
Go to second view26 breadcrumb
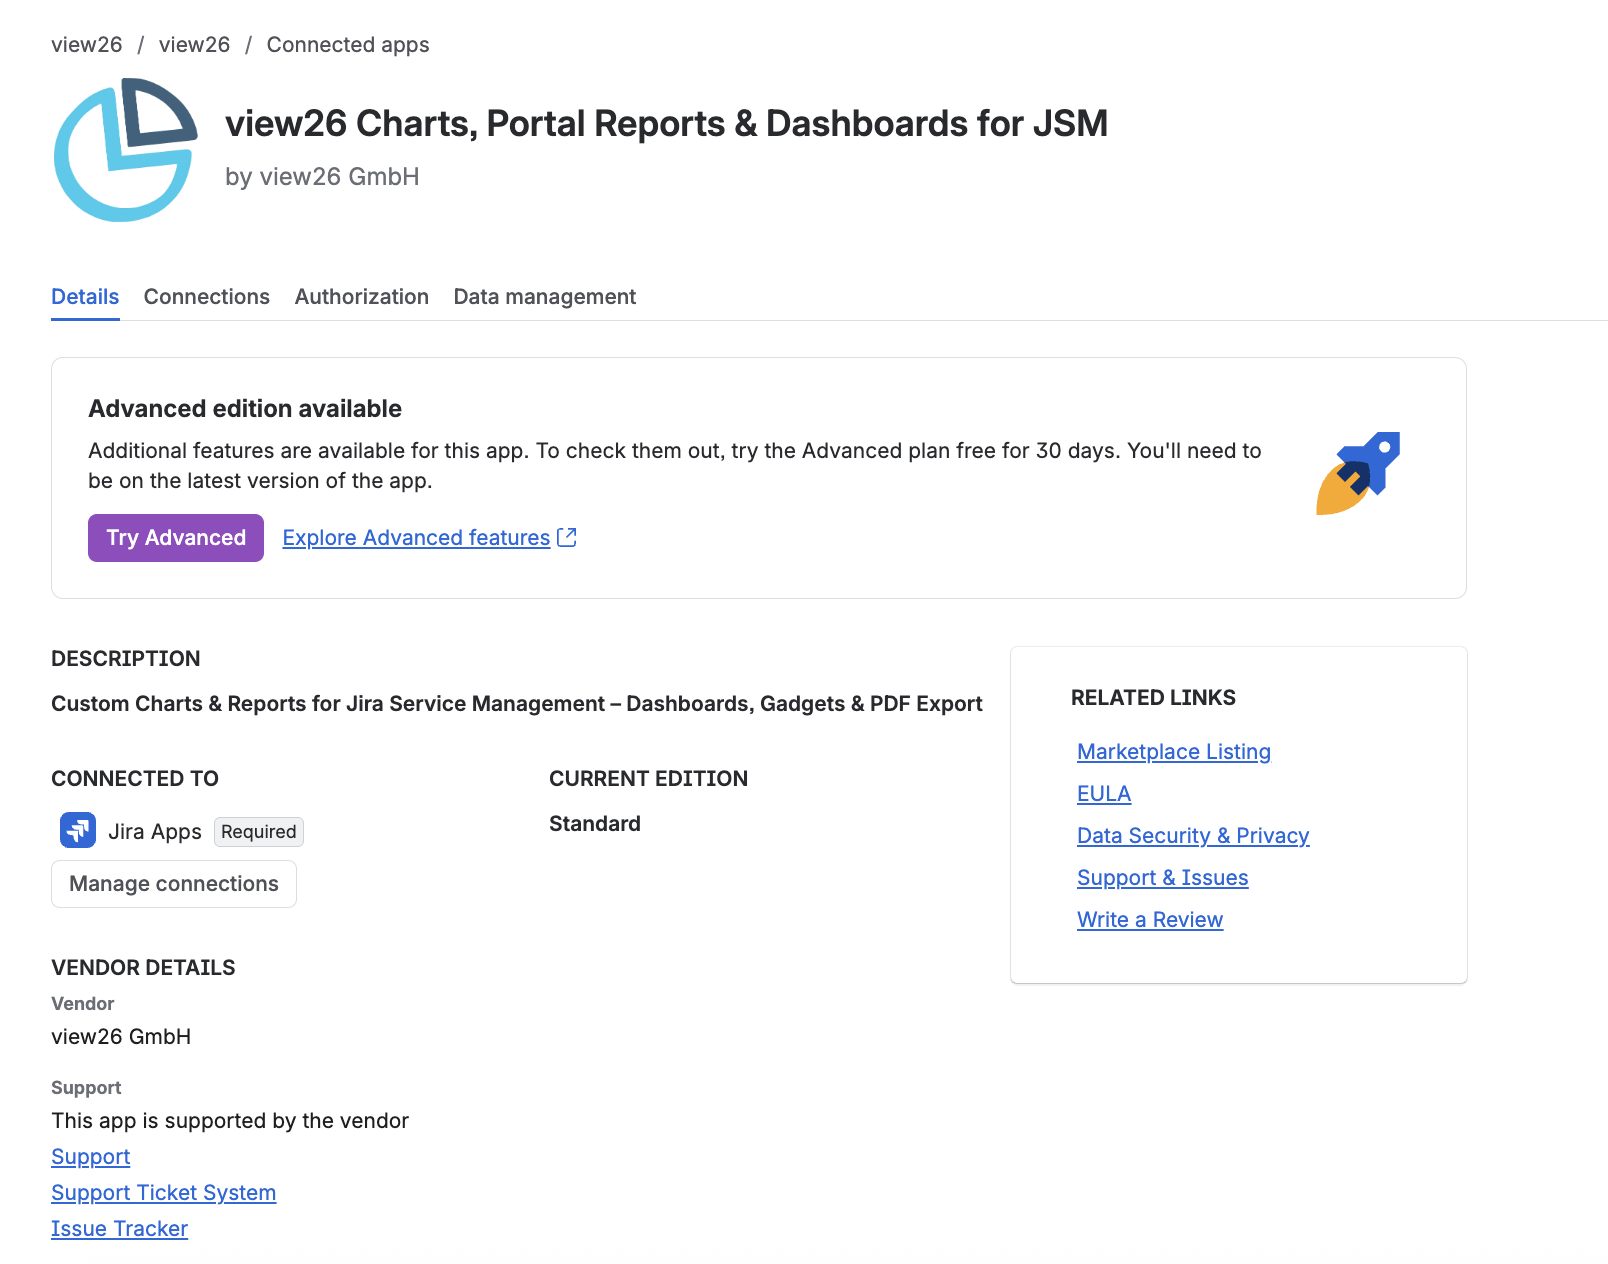195,45
